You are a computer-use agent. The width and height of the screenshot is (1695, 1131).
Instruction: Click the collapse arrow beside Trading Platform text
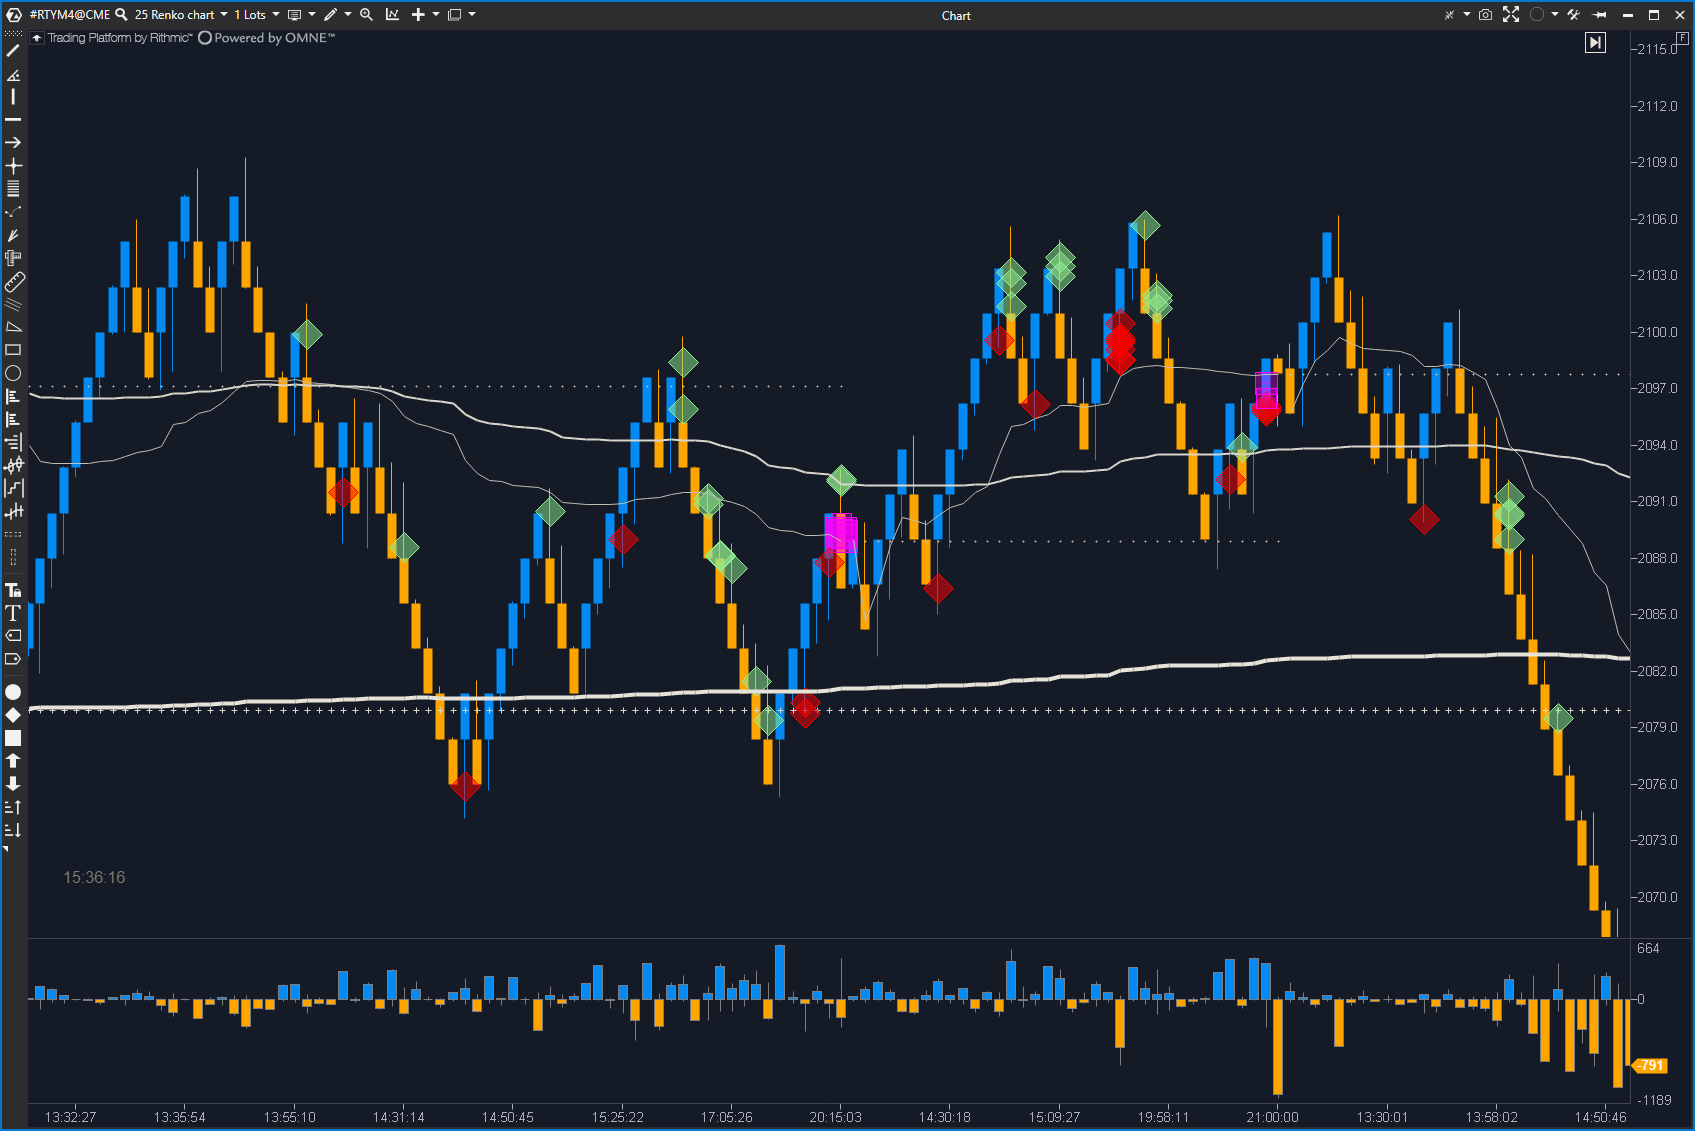(x=37, y=38)
